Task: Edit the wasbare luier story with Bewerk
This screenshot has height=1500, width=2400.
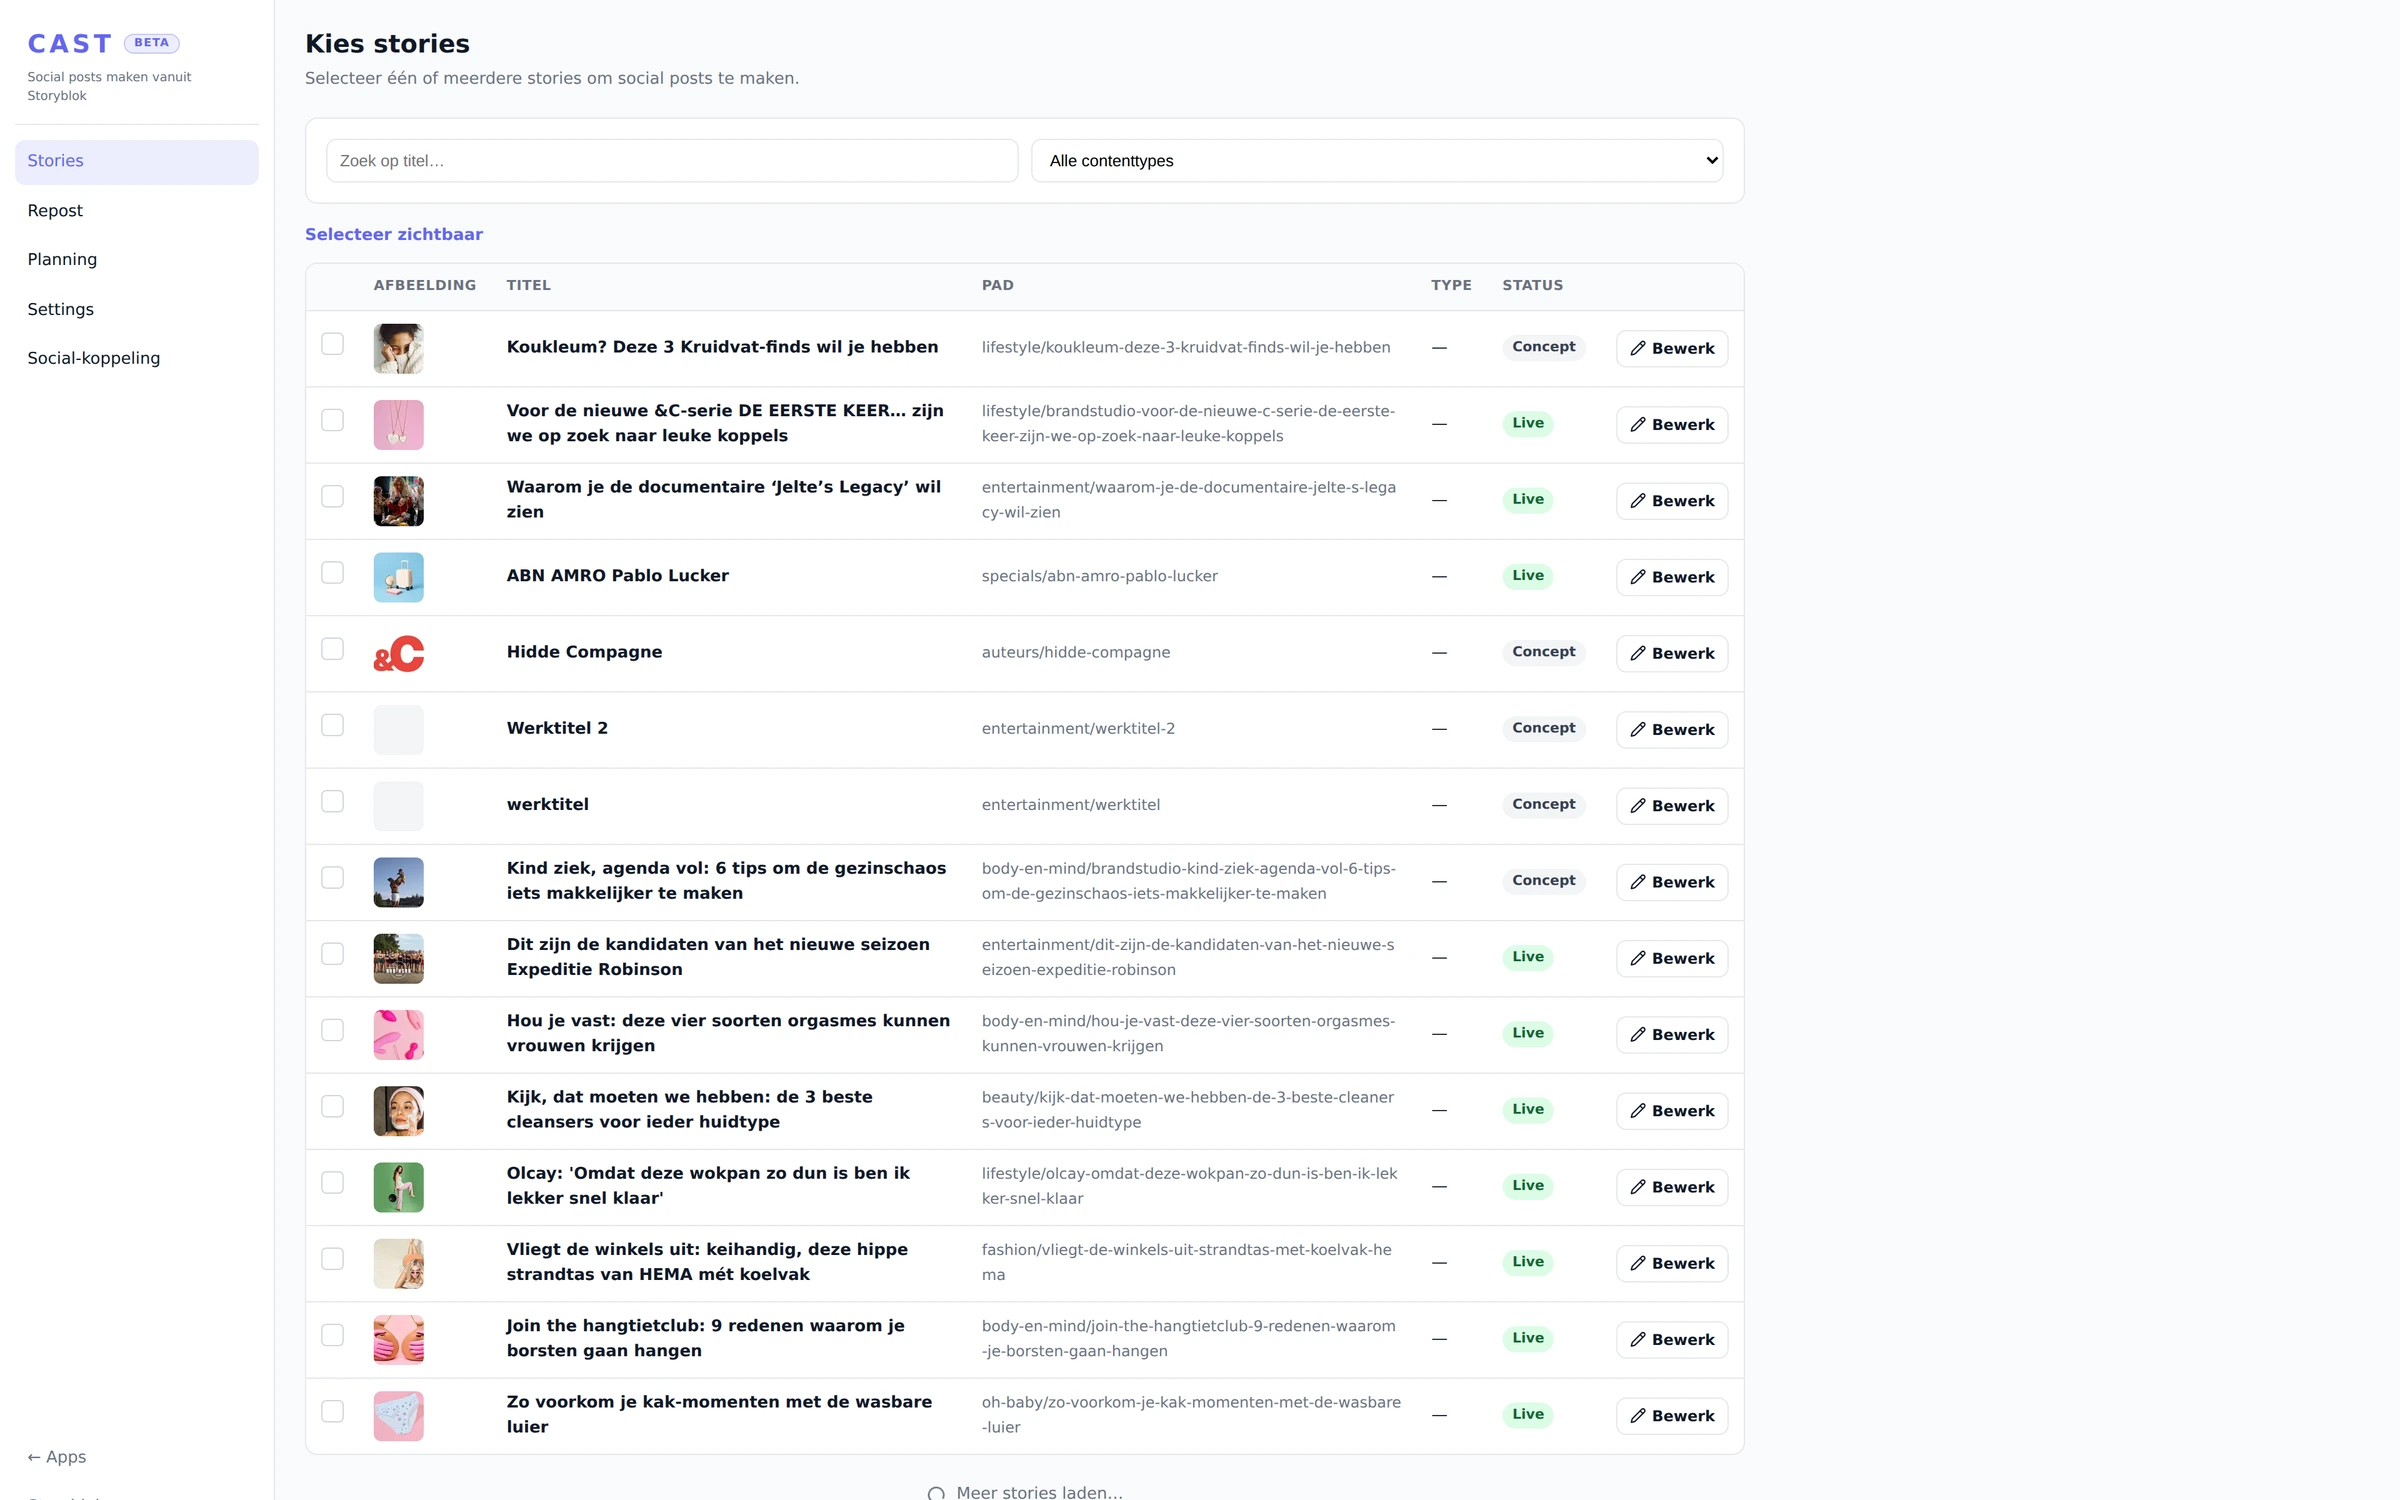Action: (x=1671, y=1416)
